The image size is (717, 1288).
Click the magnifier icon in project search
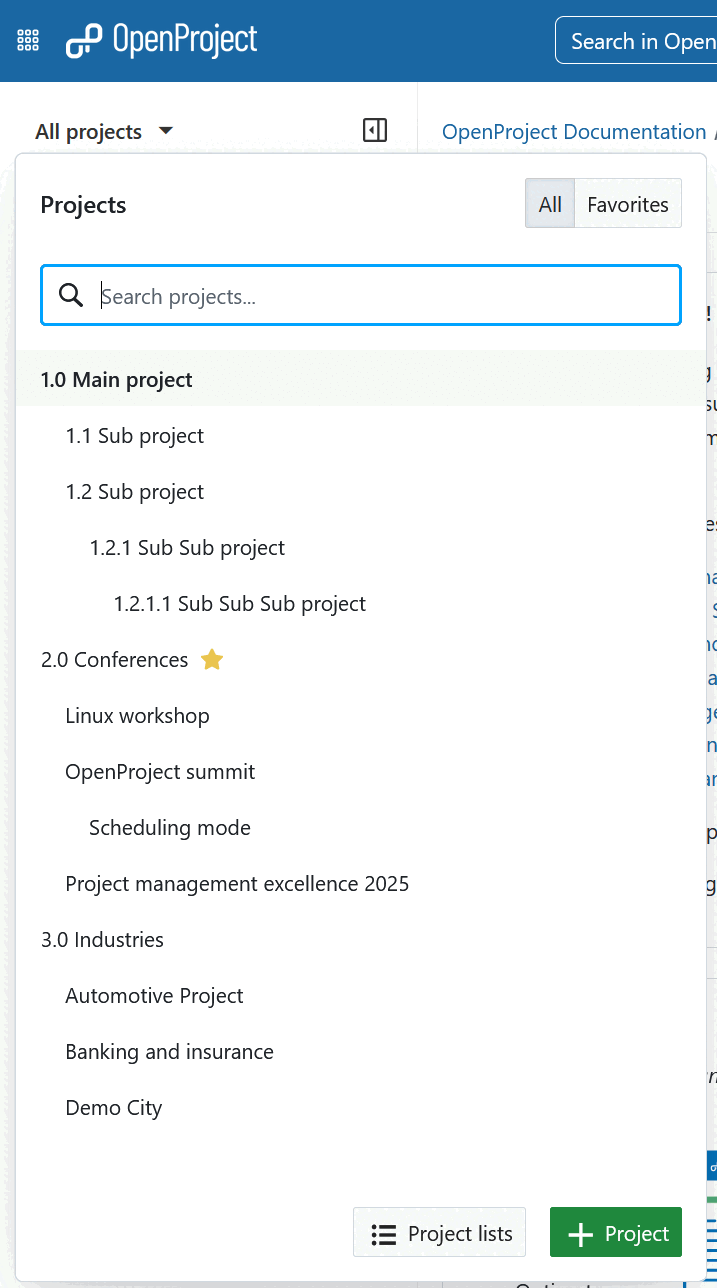(x=70, y=294)
